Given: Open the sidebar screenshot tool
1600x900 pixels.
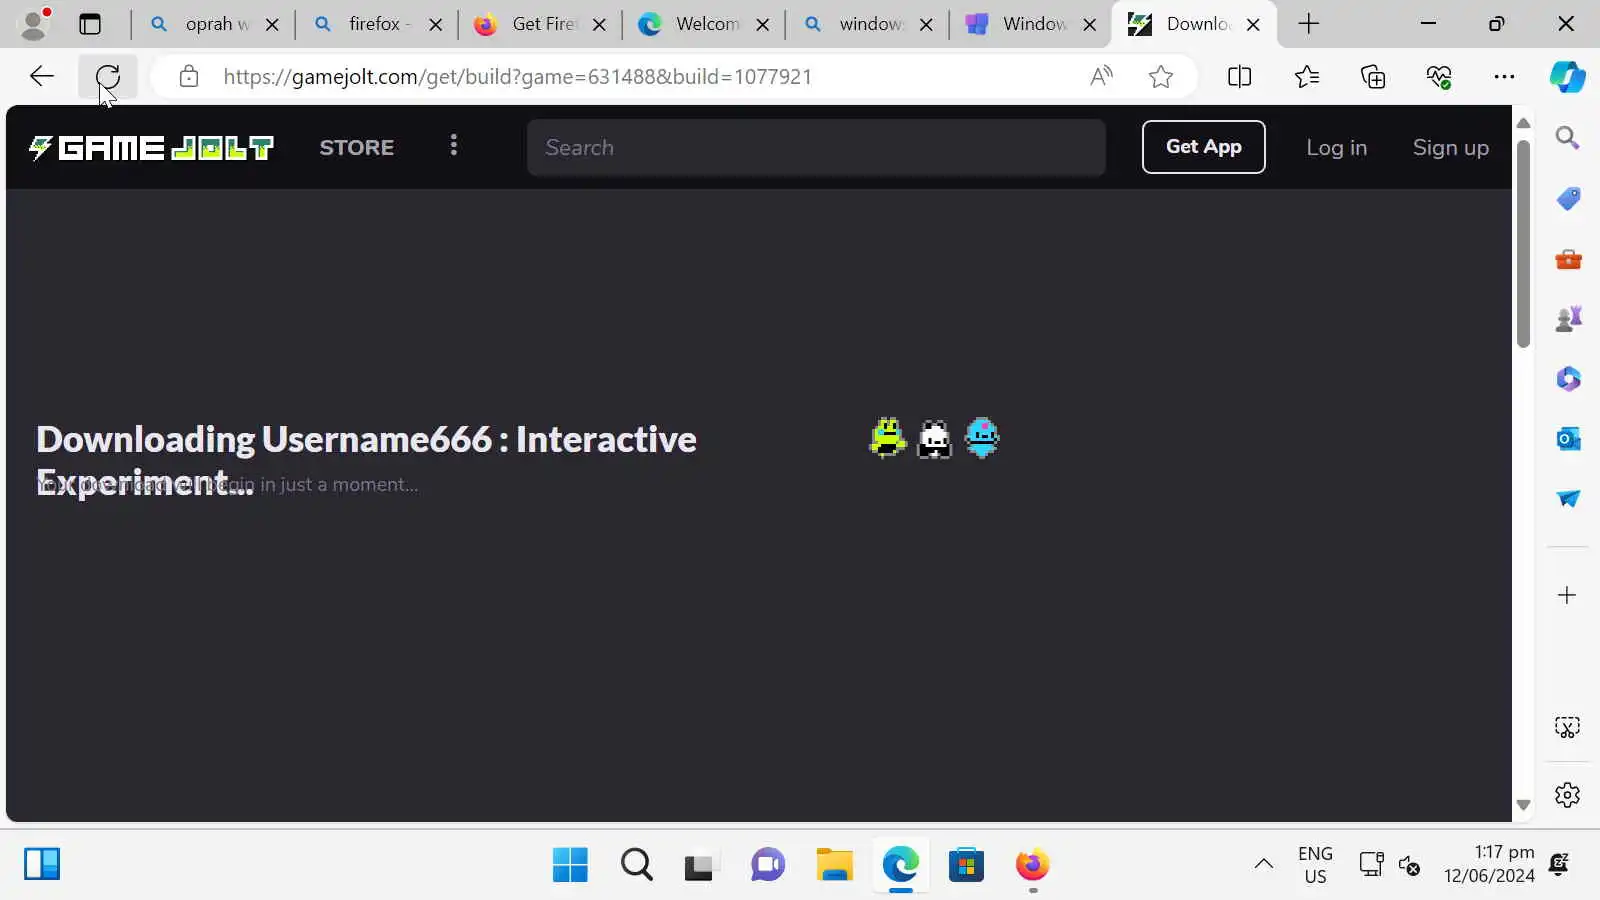Looking at the screenshot, I should [1567, 727].
